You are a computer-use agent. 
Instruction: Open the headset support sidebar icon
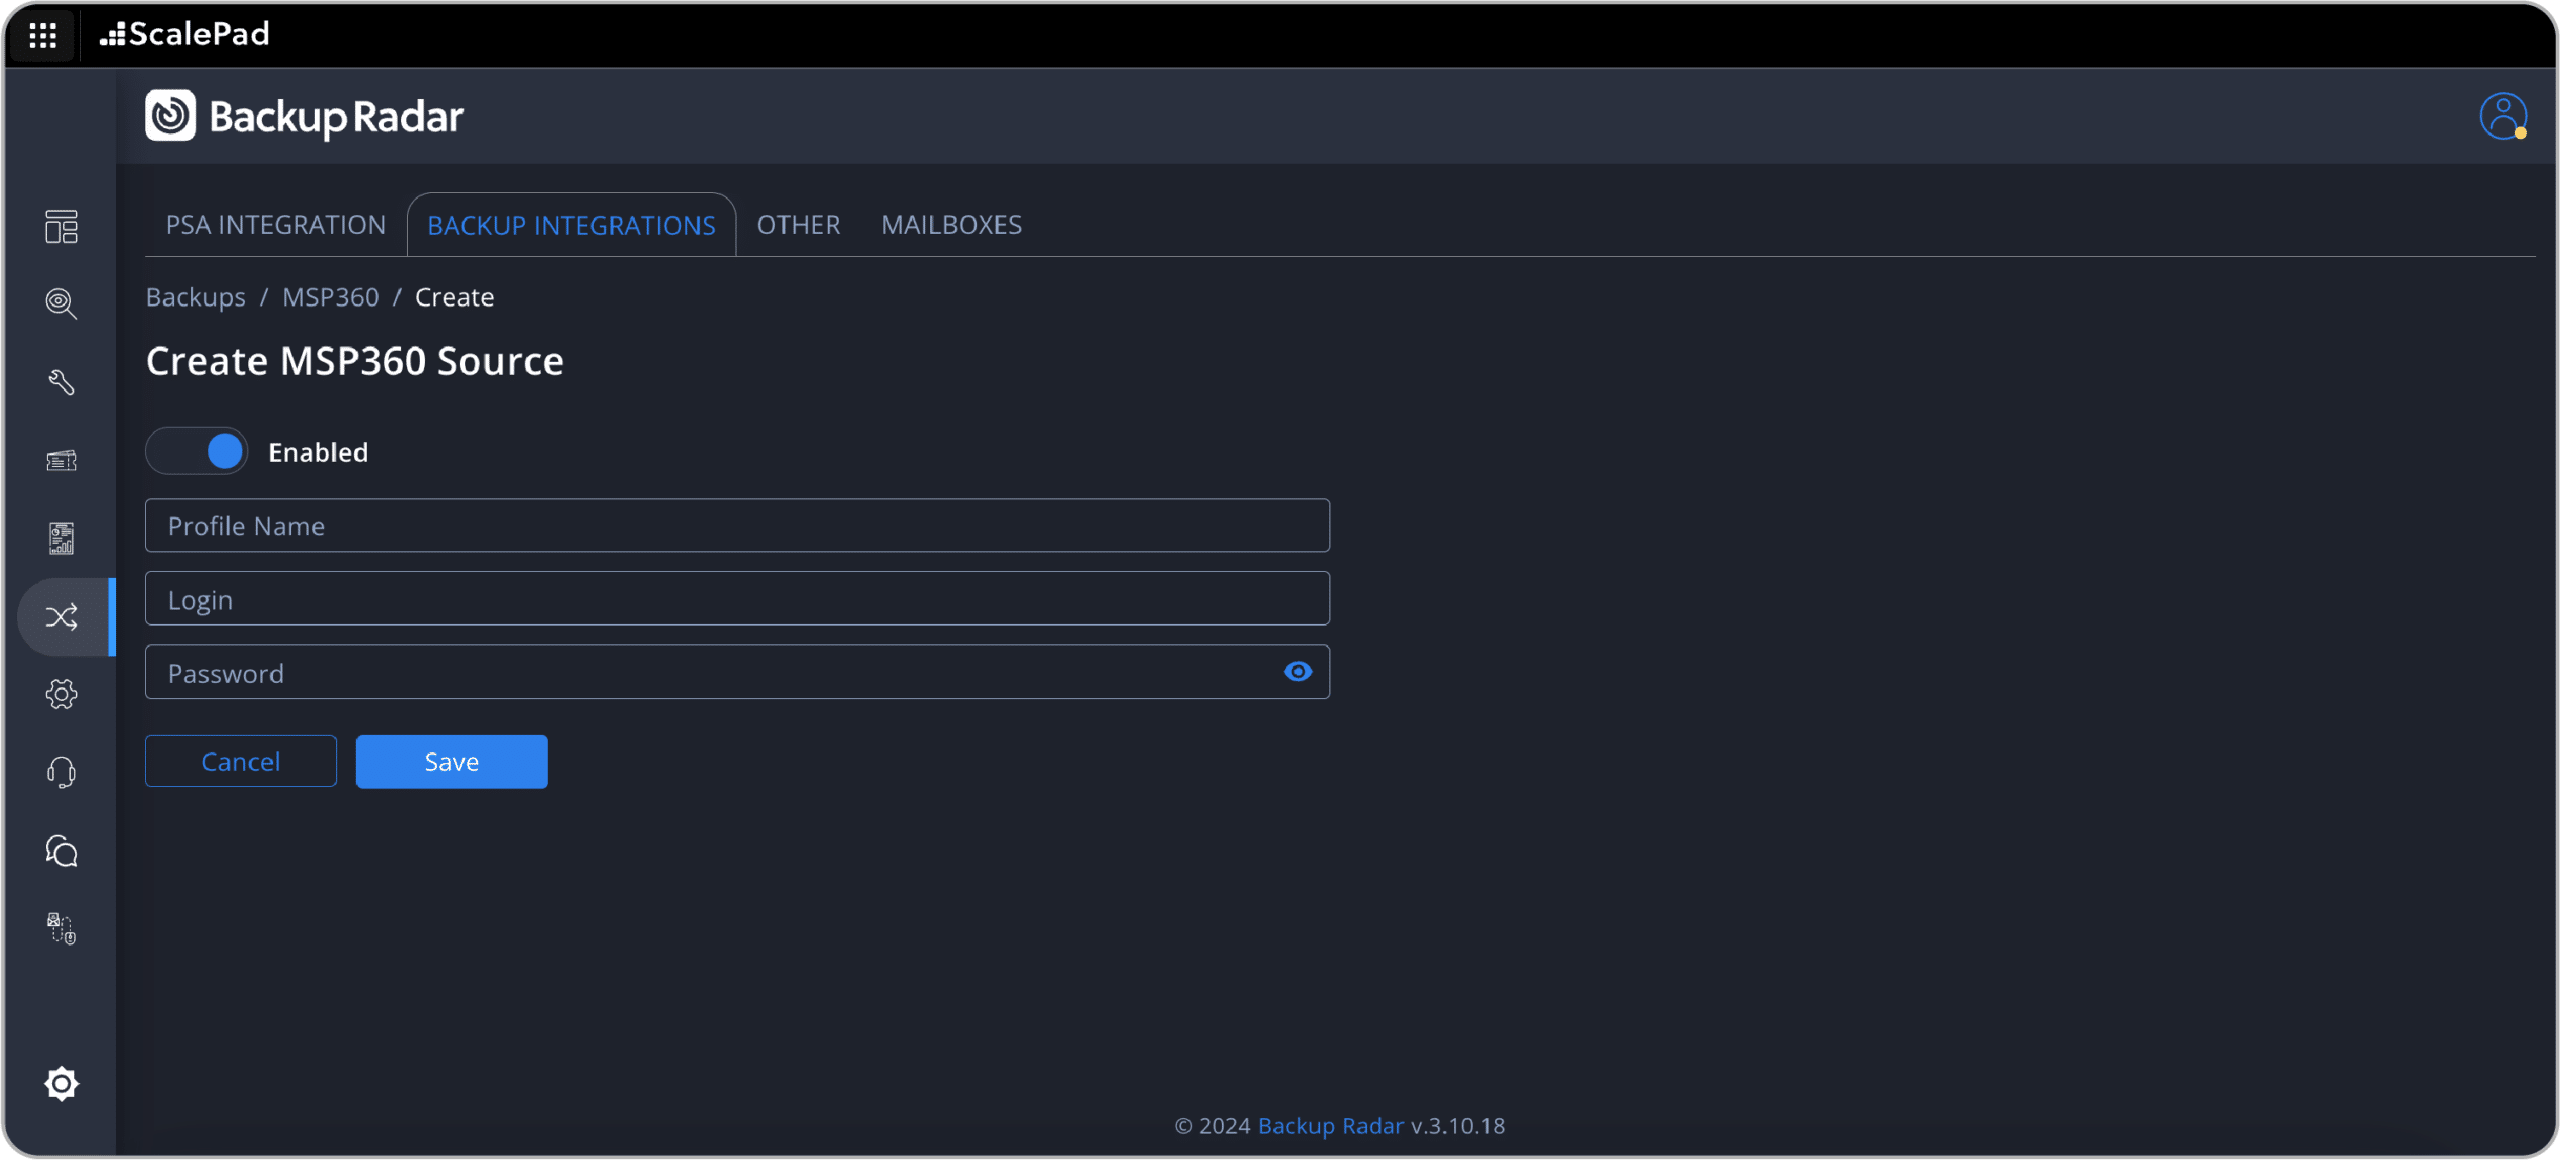[x=61, y=772]
